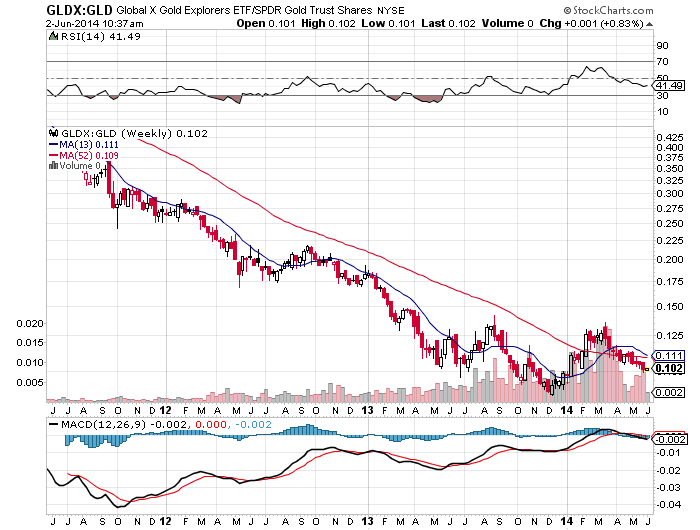
Task: Click the GLDX:GLD ticker title
Action: point(79,10)
